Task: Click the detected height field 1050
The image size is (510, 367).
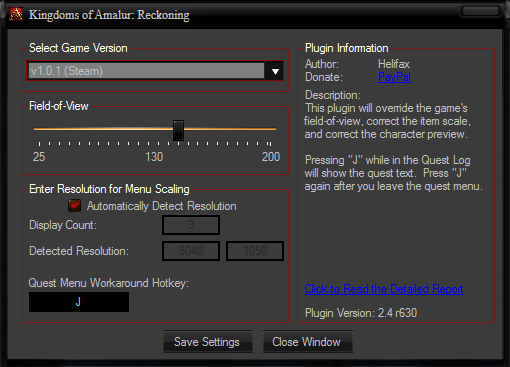Action: point(255,251)
